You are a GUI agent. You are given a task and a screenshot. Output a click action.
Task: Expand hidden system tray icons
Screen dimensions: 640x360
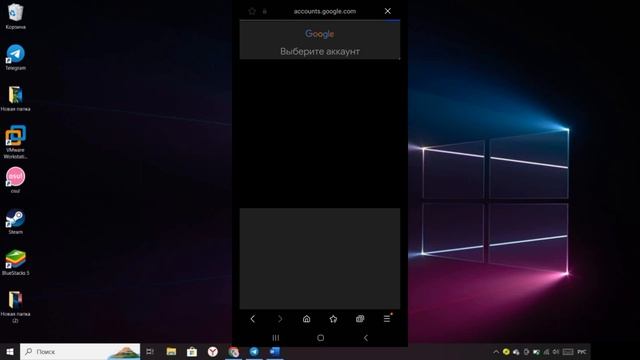click(496, 351)
